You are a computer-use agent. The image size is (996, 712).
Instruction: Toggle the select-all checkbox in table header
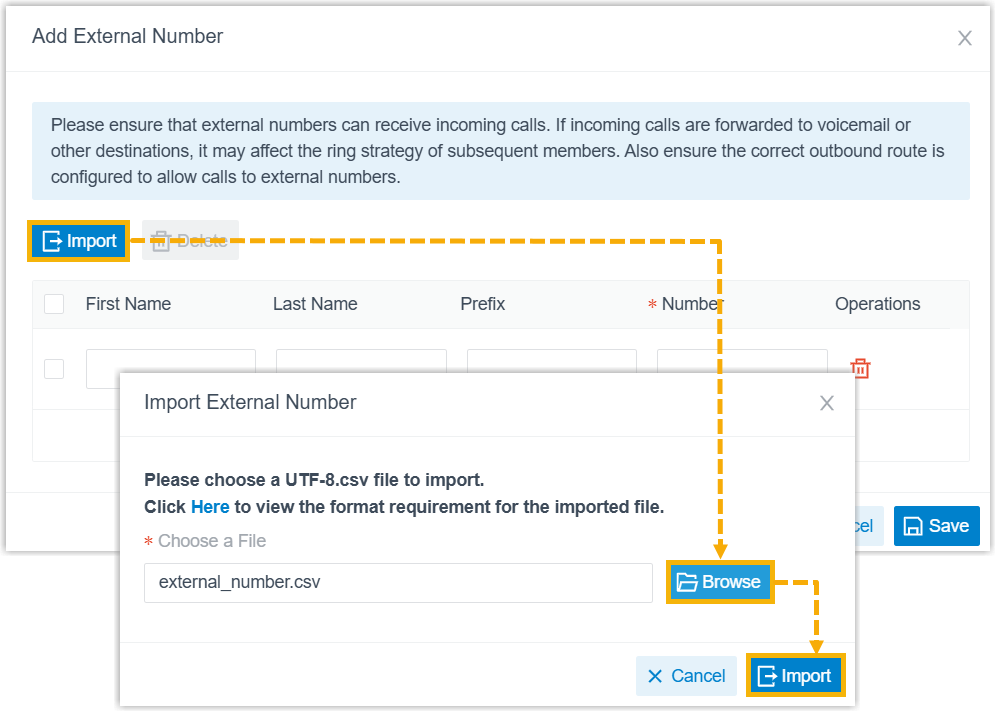tap(54, 304)
